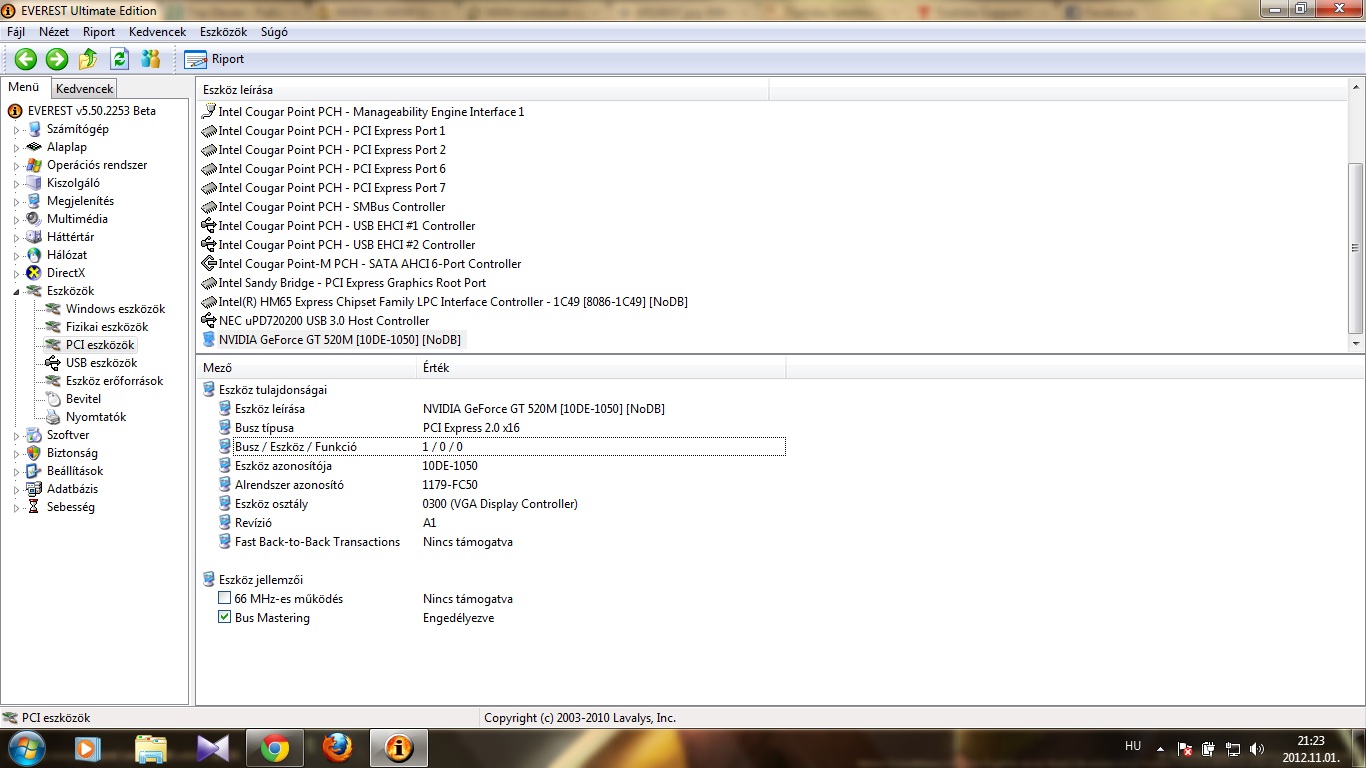Expand the Hálózat tree node
Screen dimensions: 1366x768
pyautogui.click(x=16, y=255)
